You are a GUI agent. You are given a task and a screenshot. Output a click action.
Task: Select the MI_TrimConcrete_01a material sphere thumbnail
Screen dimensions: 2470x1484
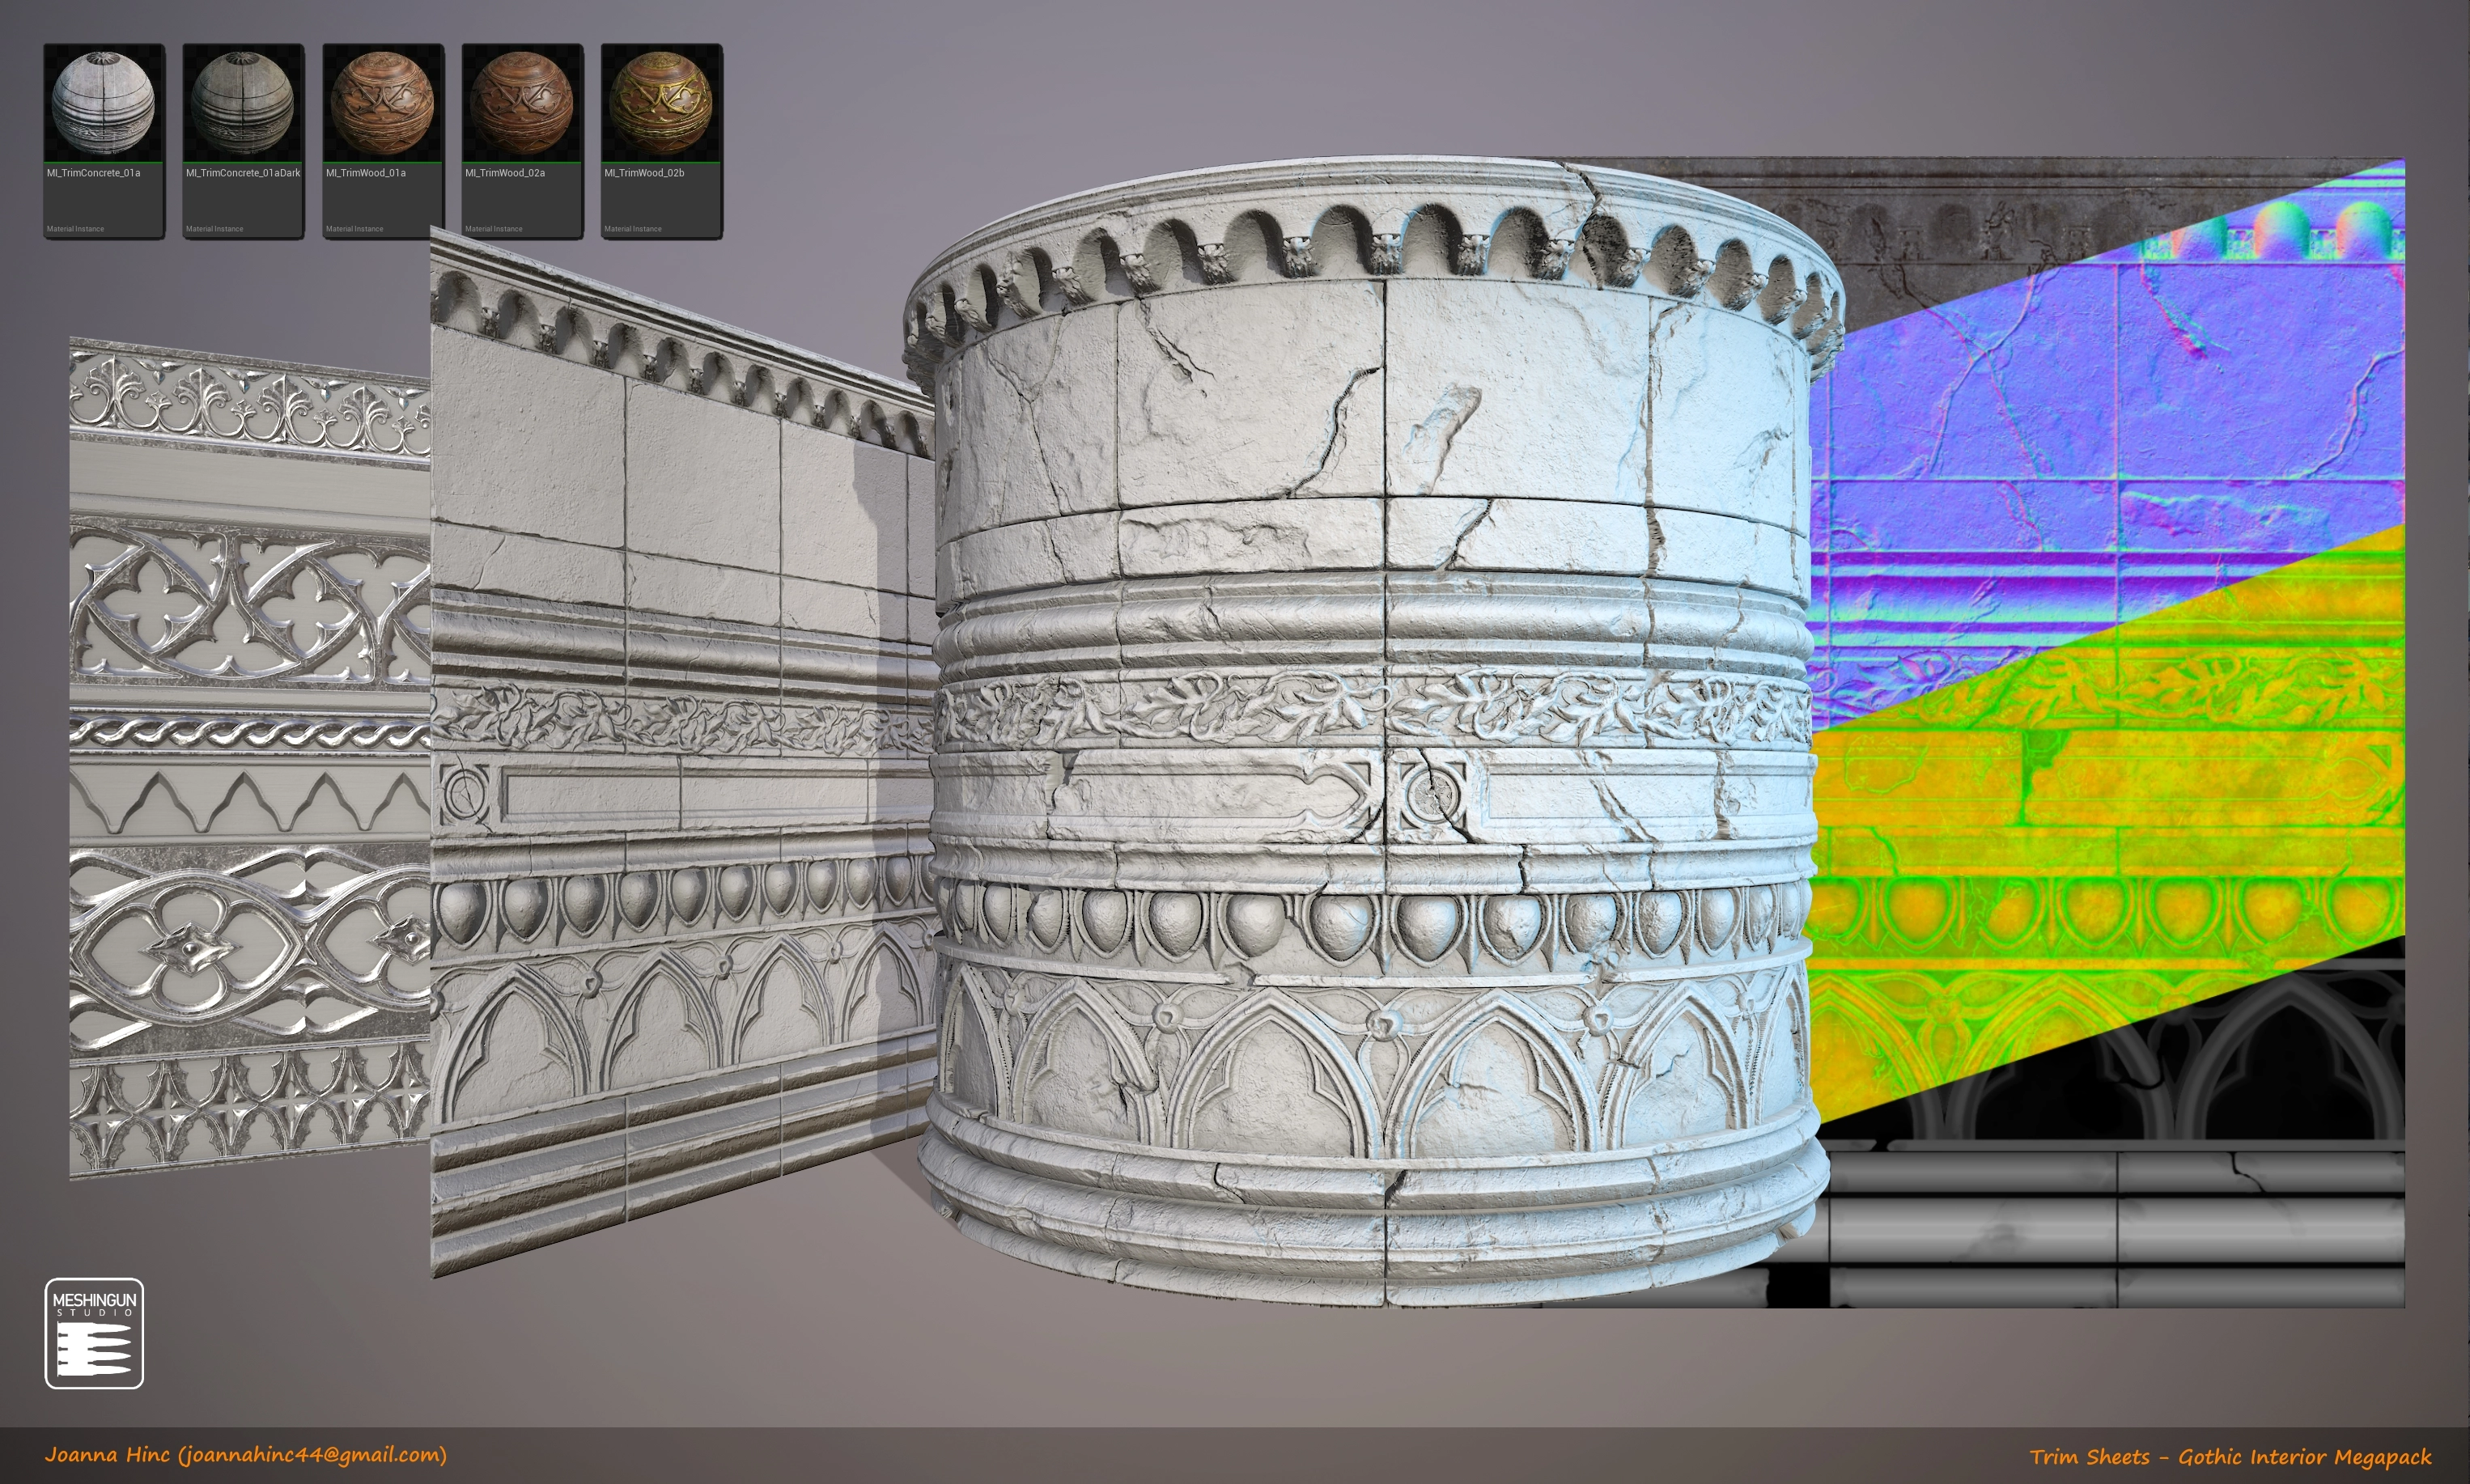pyautogui.click(x=103, y=104)
